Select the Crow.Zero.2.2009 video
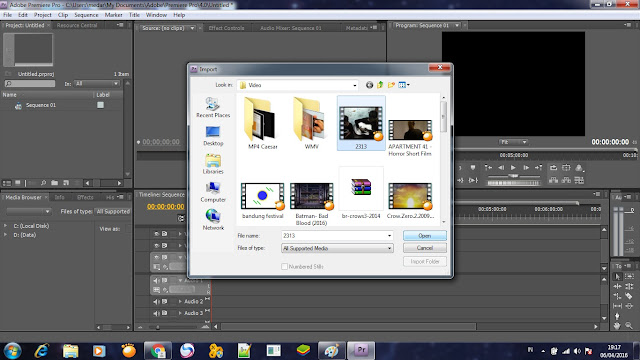 [x=410, y=201]
